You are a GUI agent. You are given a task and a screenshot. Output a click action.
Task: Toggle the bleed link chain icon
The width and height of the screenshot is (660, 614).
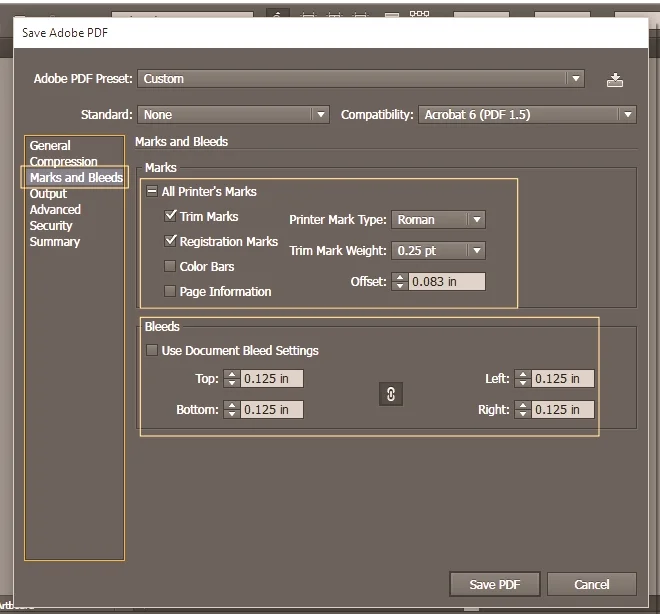[x=391, y=394]
